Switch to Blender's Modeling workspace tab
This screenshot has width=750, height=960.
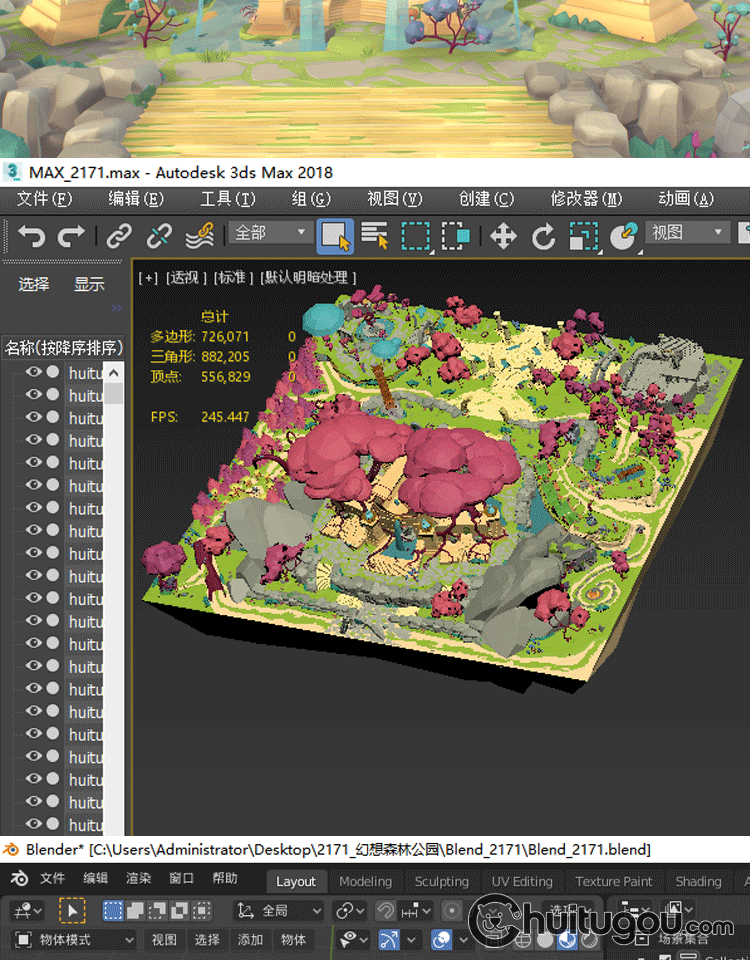(x=365, y=881)
